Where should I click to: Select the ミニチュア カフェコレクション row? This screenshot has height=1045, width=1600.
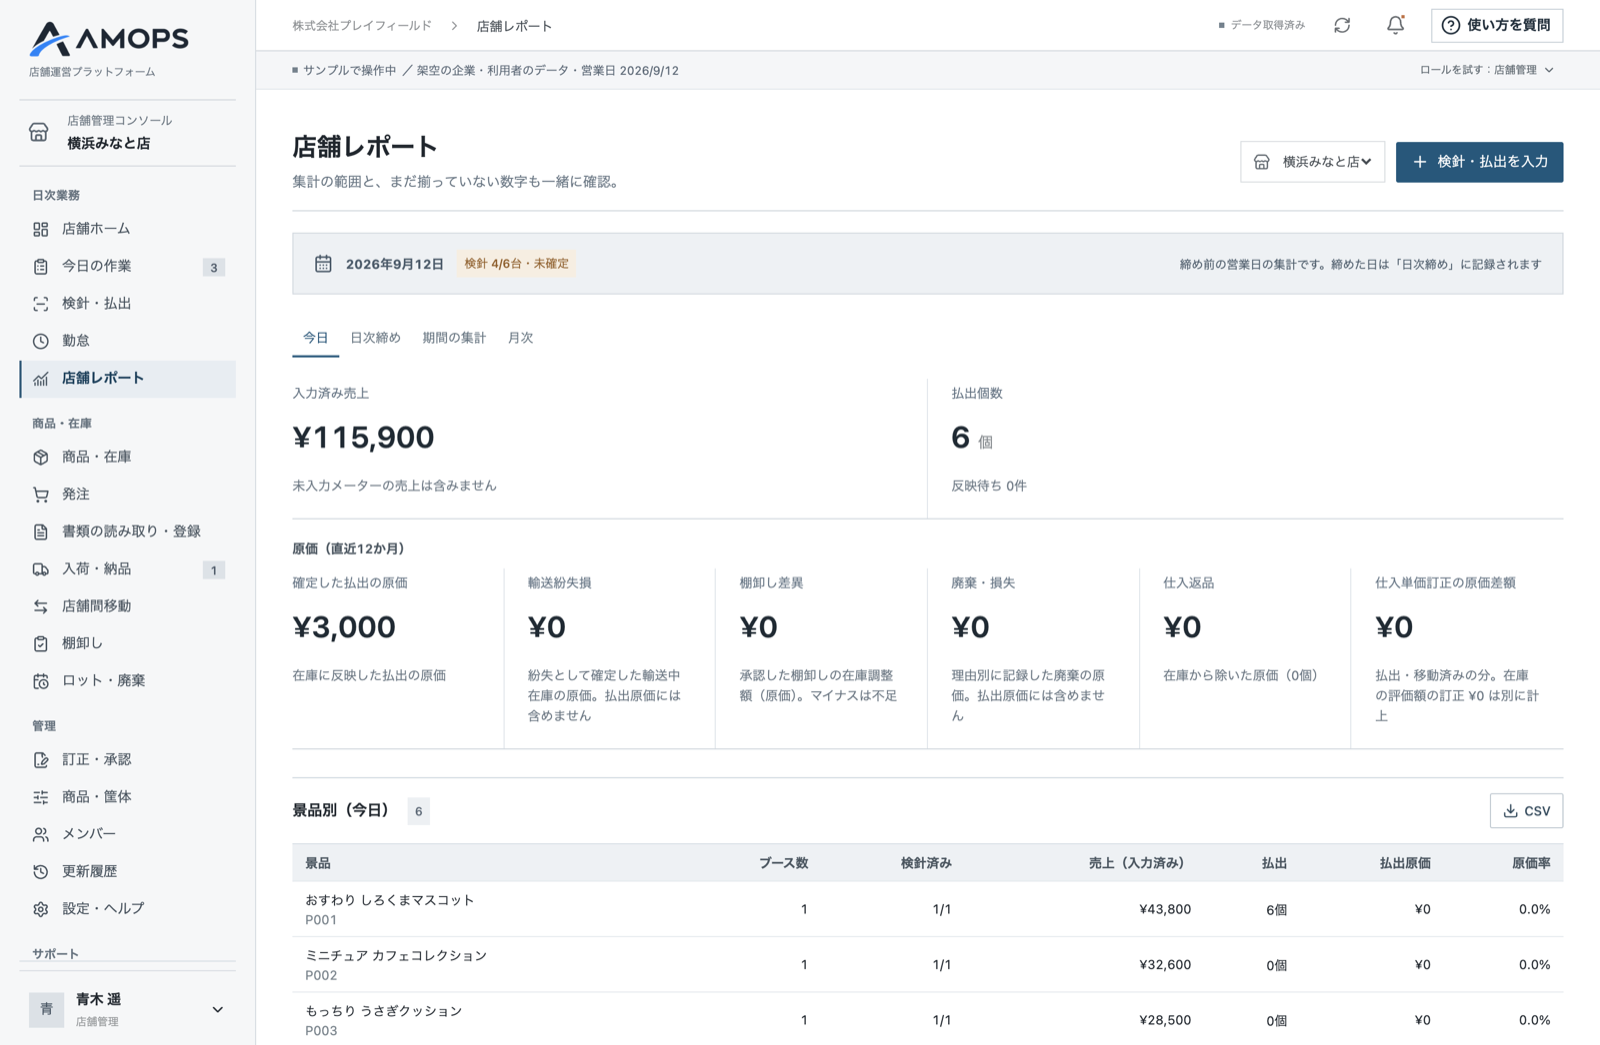(x=927, y=965)
